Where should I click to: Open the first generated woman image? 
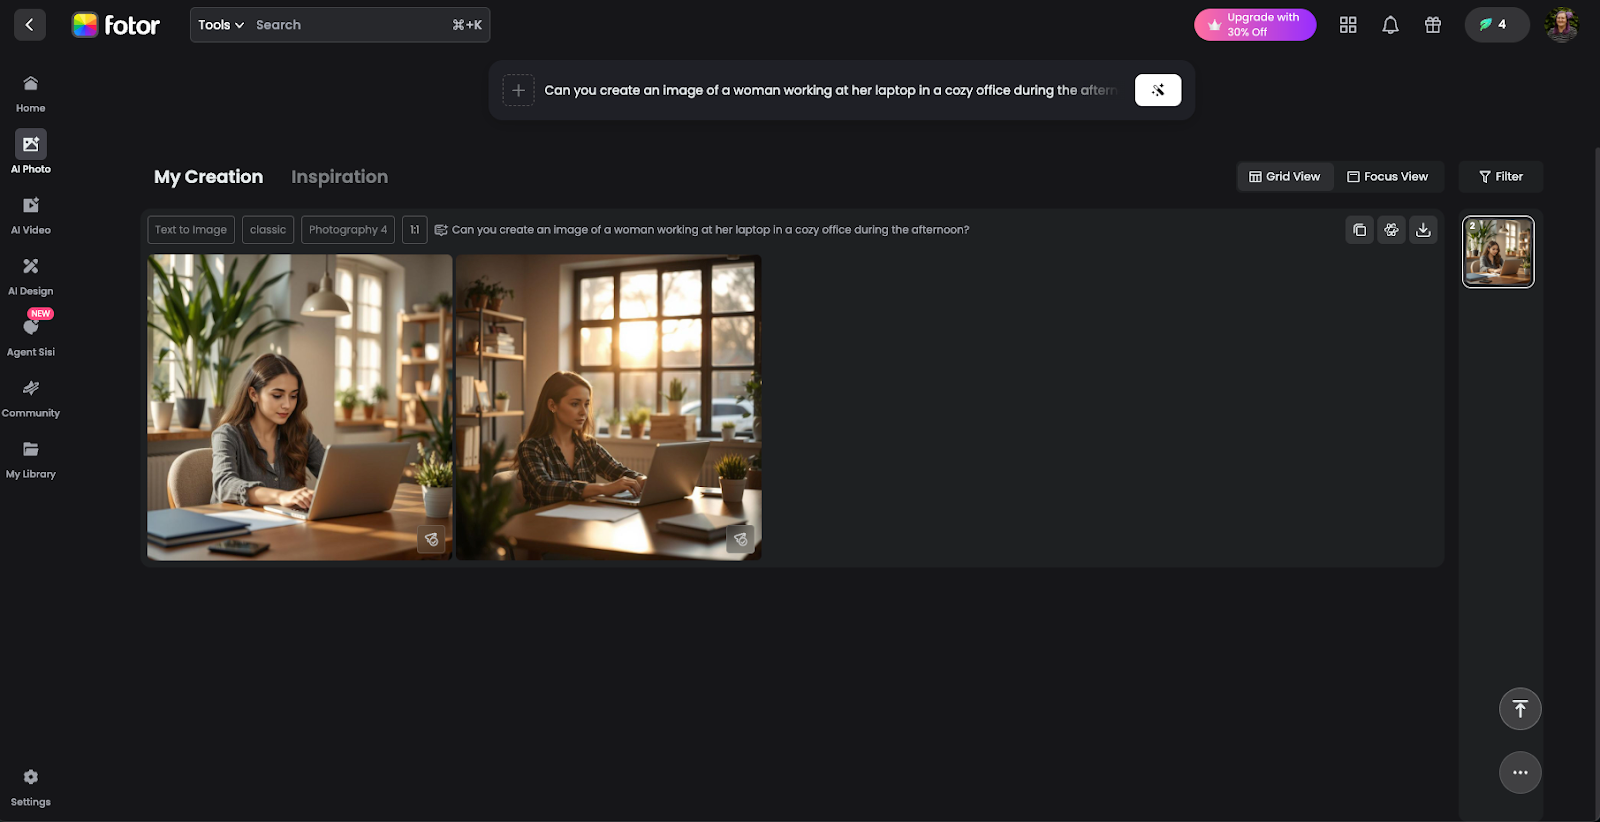click(x=299, y=406)
